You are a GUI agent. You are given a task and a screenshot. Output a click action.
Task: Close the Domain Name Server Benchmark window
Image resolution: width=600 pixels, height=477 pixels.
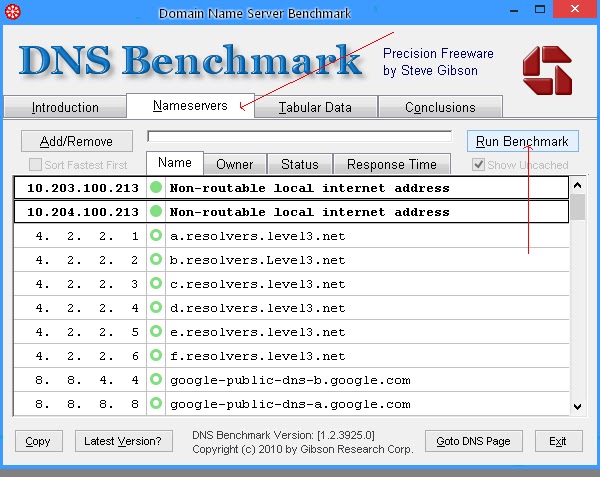(575, 9)
